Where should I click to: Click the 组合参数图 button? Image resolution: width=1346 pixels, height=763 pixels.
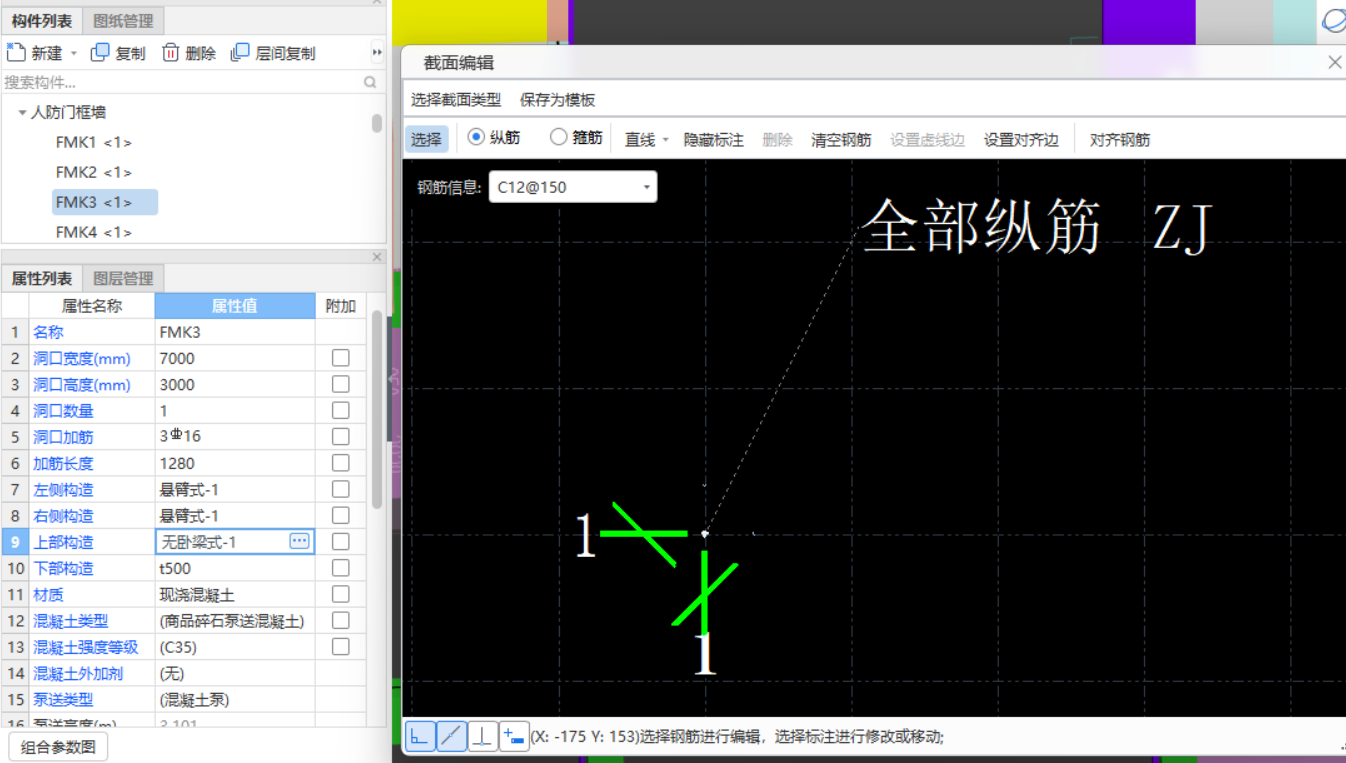(x=58, y=747)
